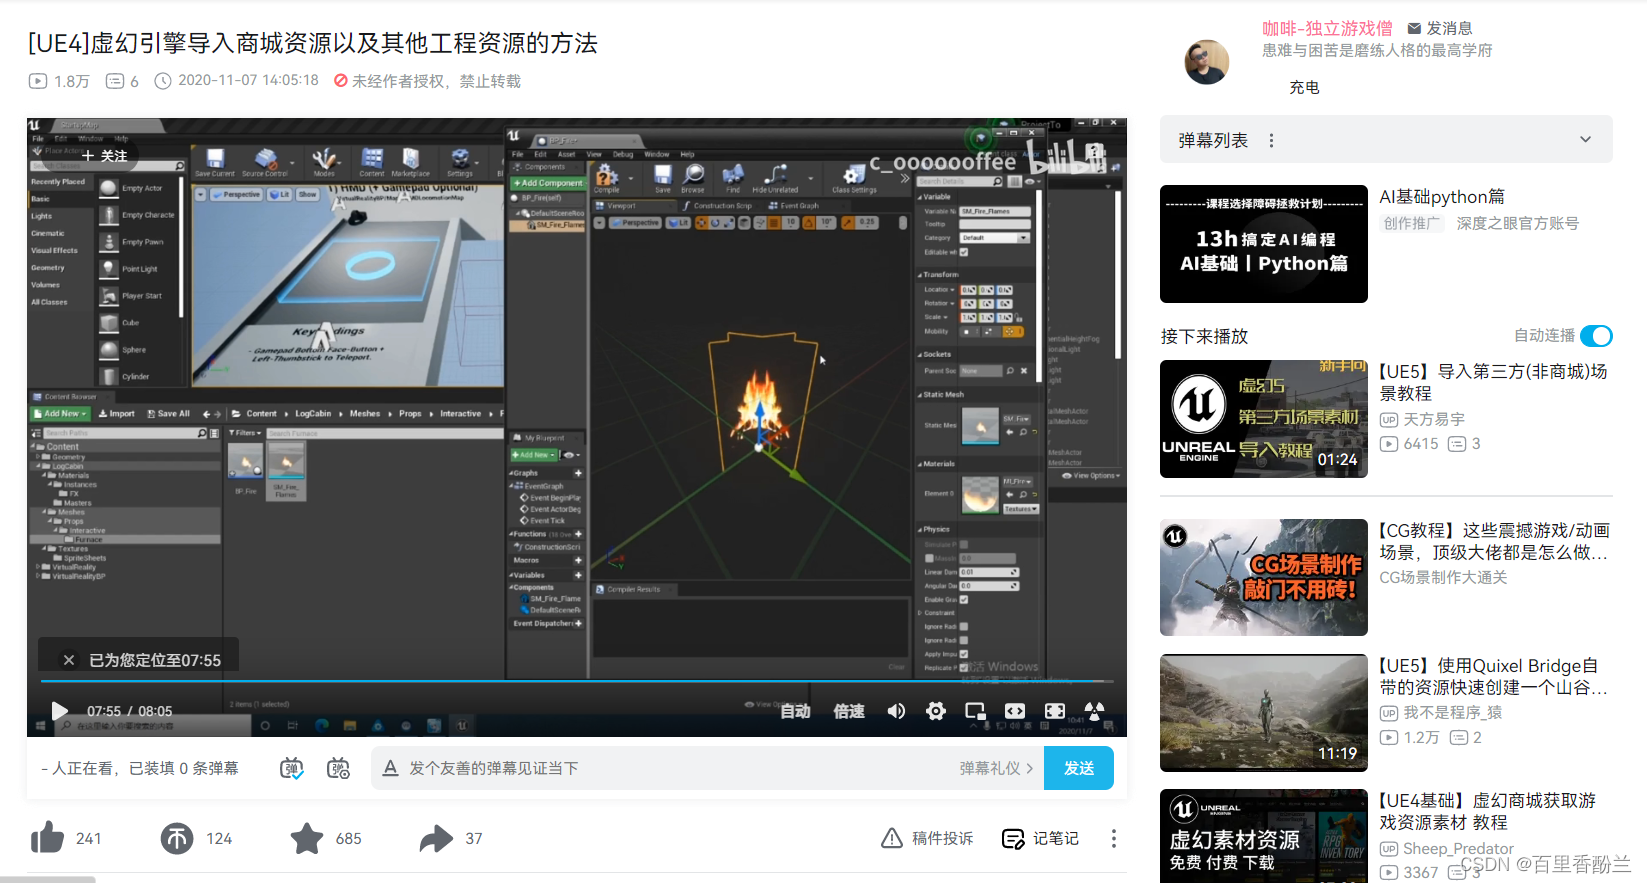Open AI基础python篇 title link

pos(1442,197)
